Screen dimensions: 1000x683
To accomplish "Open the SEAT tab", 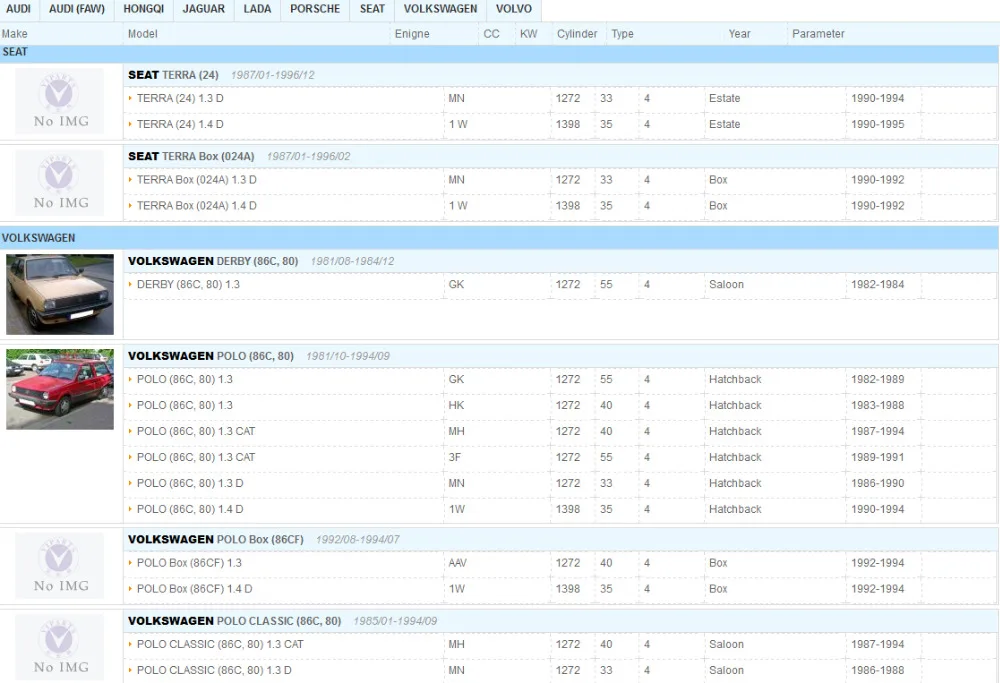I will point(372,10).
